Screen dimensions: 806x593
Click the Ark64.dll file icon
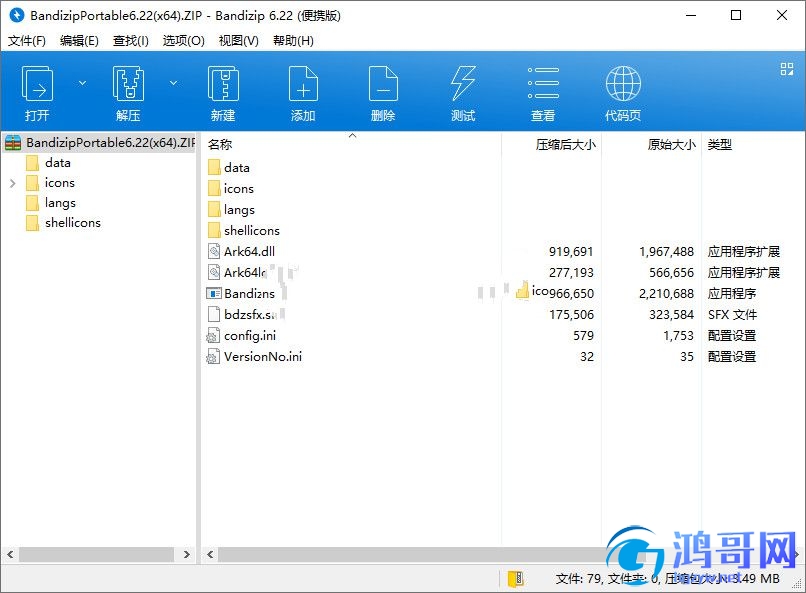point(214,251)
